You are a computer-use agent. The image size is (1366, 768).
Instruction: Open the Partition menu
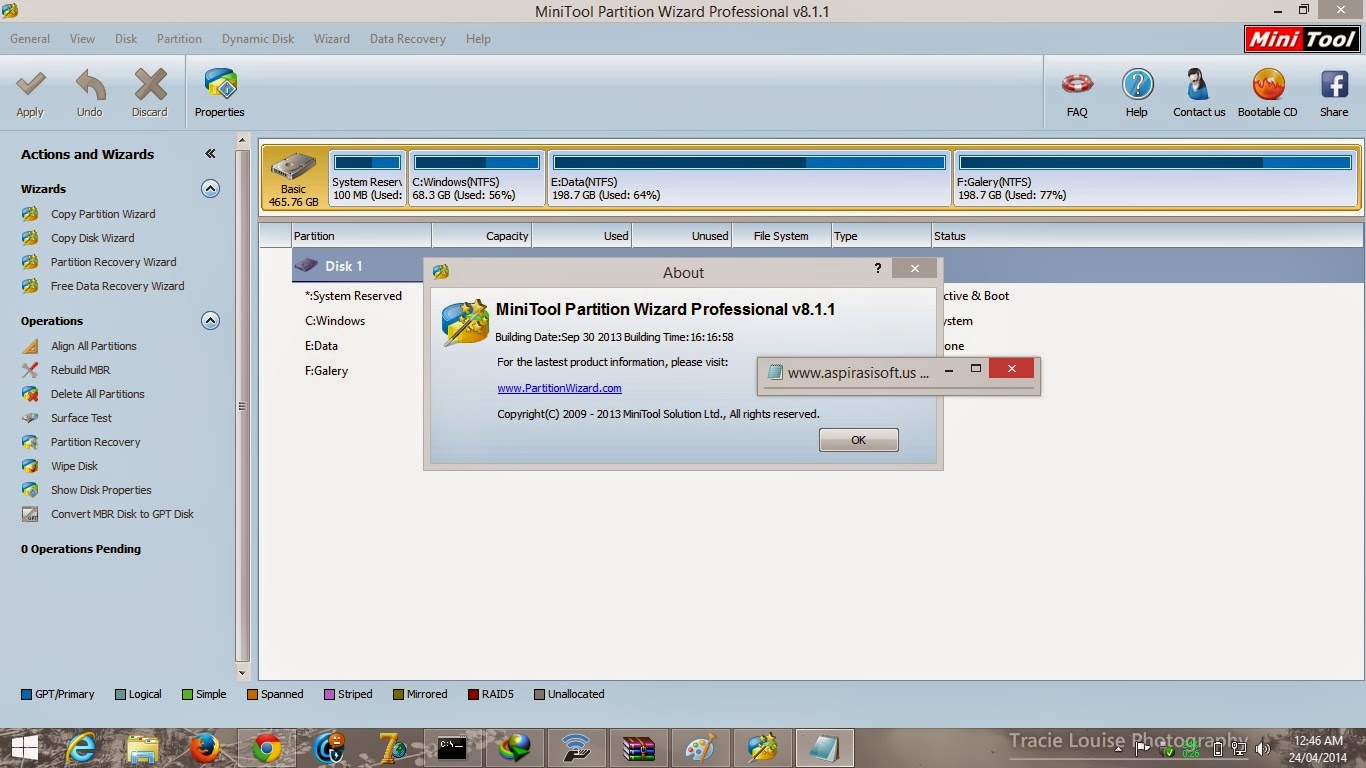[x=179, y=39]
